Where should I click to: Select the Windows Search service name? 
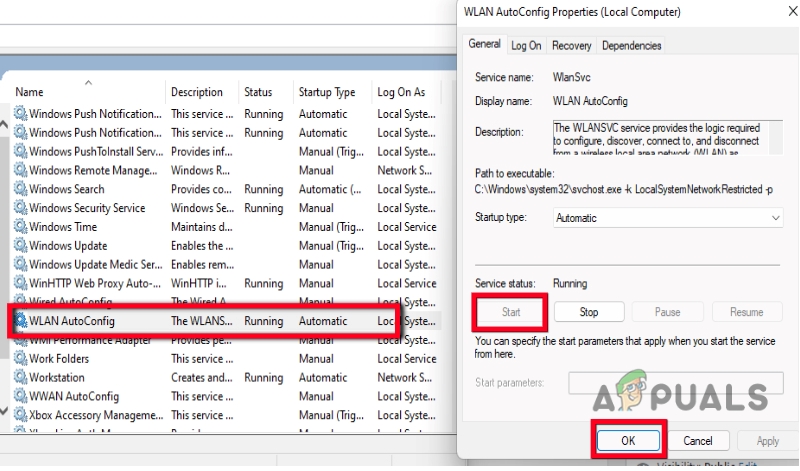[66, 189]
